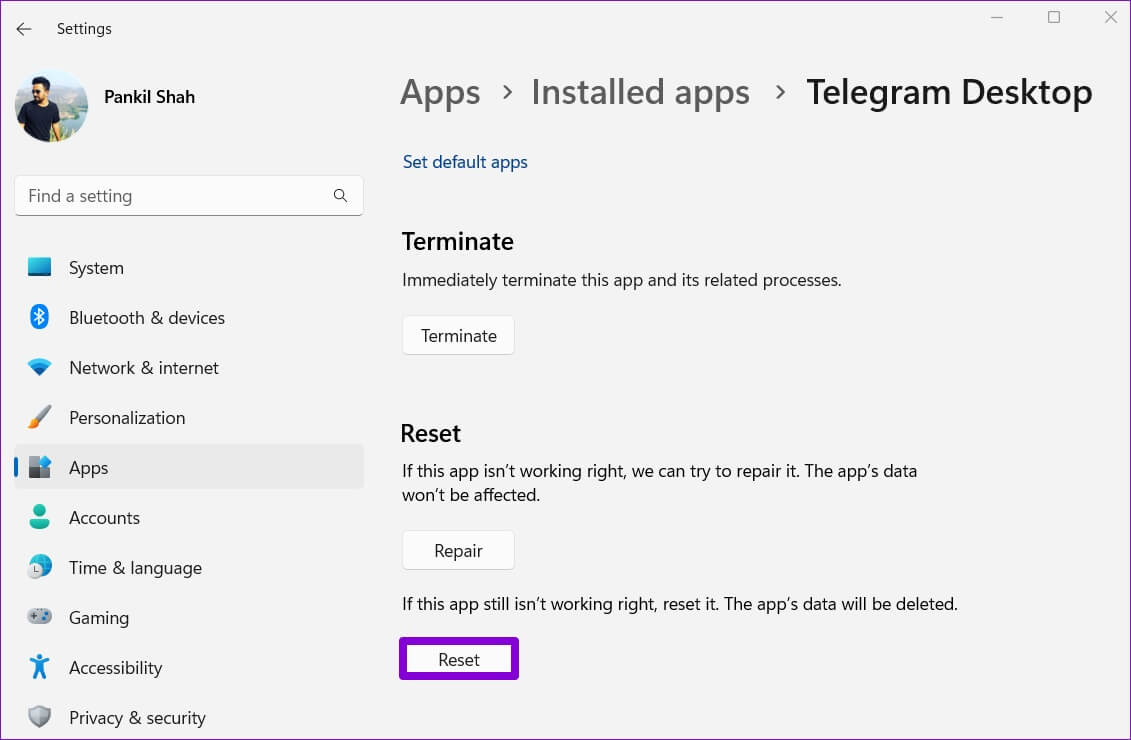Click the search magnifier icon
1131x740 pixels.
[x=340, y=195]
